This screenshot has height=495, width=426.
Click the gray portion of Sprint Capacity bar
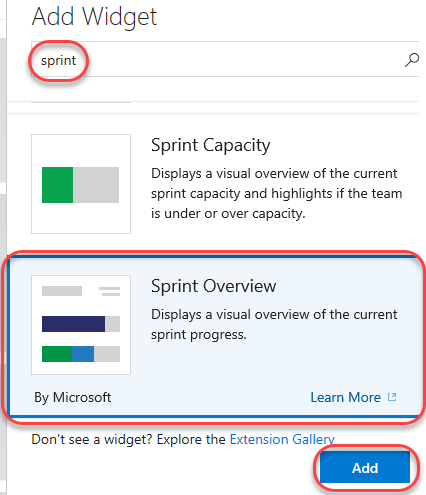coord(96,185)
